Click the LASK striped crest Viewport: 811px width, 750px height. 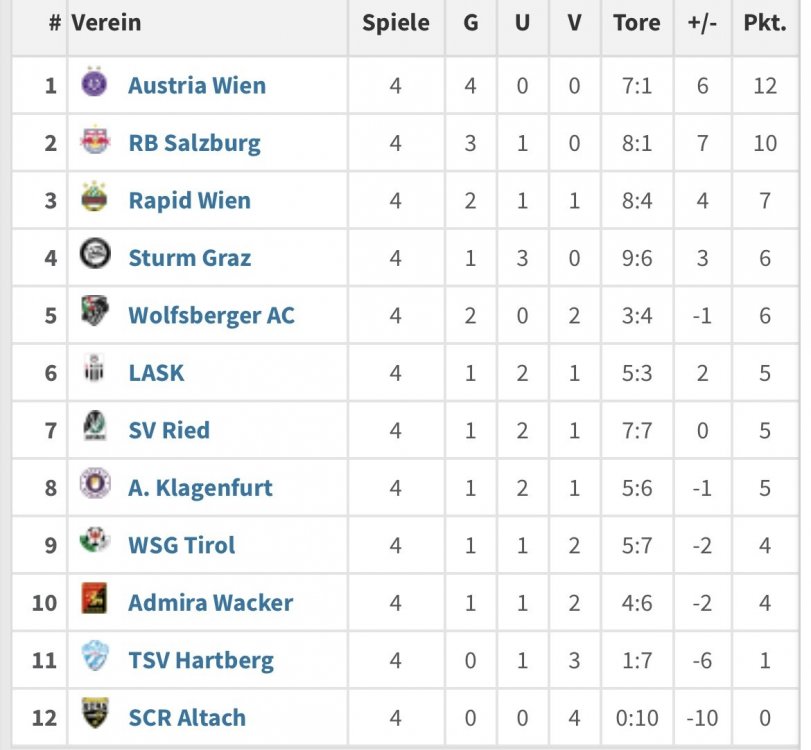coord(95,368)
